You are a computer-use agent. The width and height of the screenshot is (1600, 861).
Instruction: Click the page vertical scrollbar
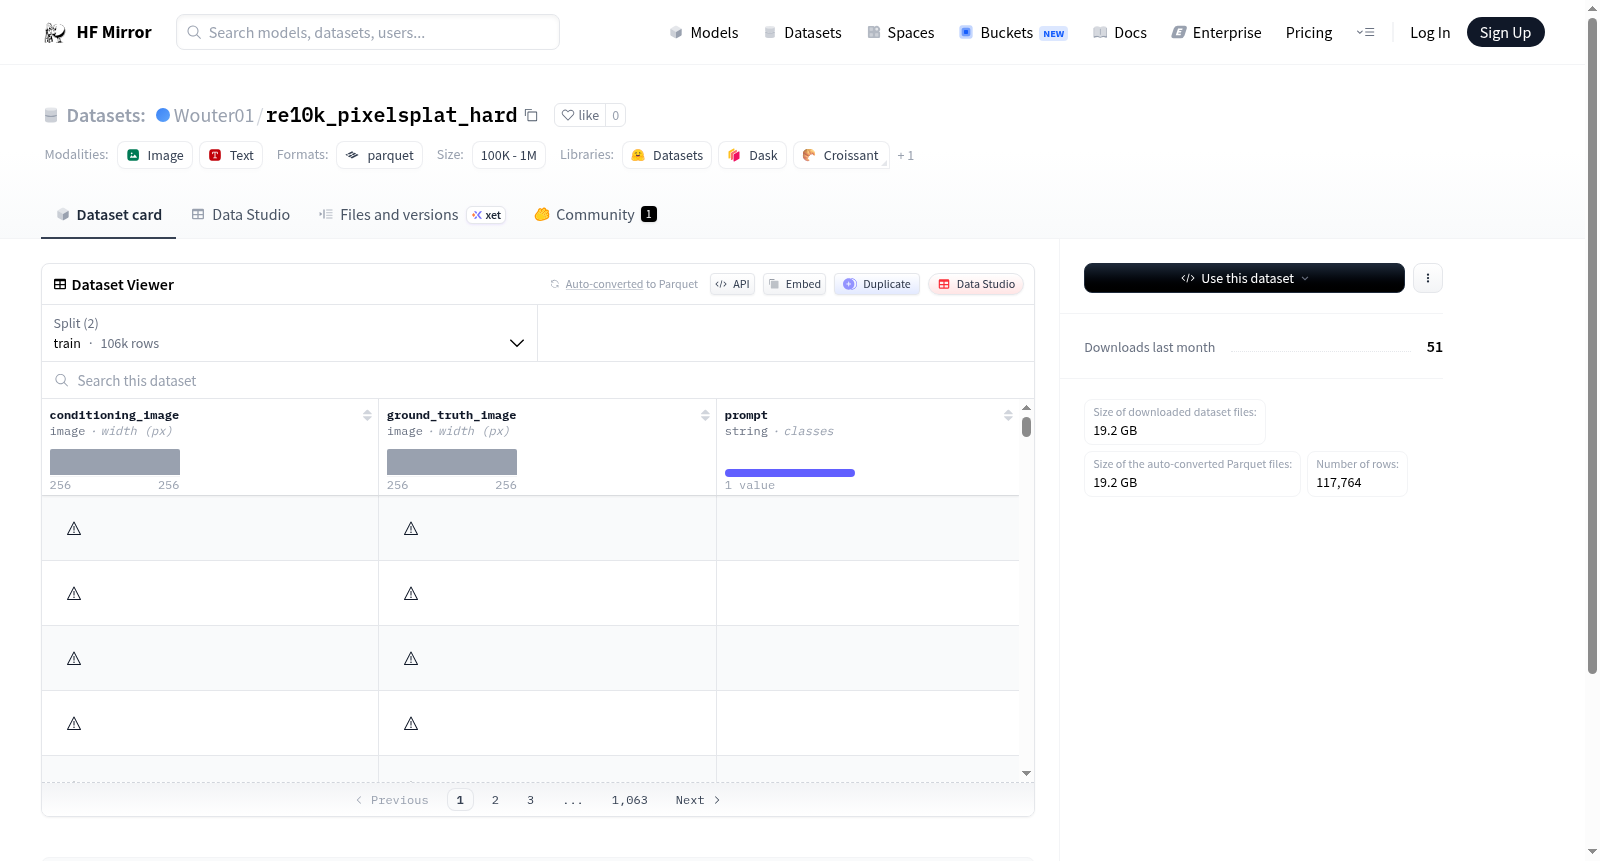1592,345
